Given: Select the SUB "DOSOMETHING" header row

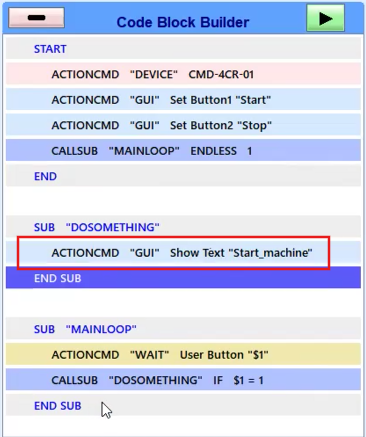Looking at the screenshot, I should (183, 227).
